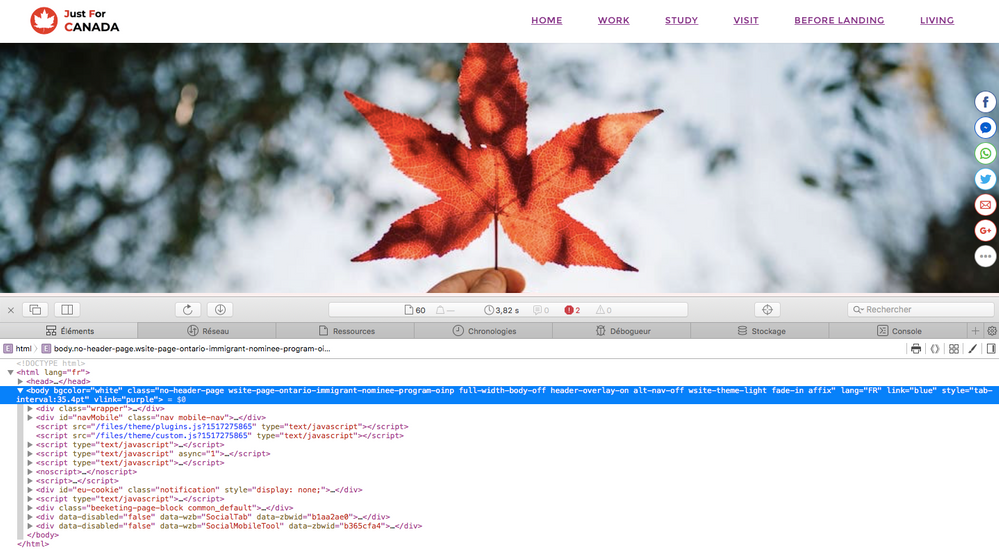Toggle inspector dock to side layout
Image resolution: width=999 pixels, height=559 pixels.
coord(67,310)
